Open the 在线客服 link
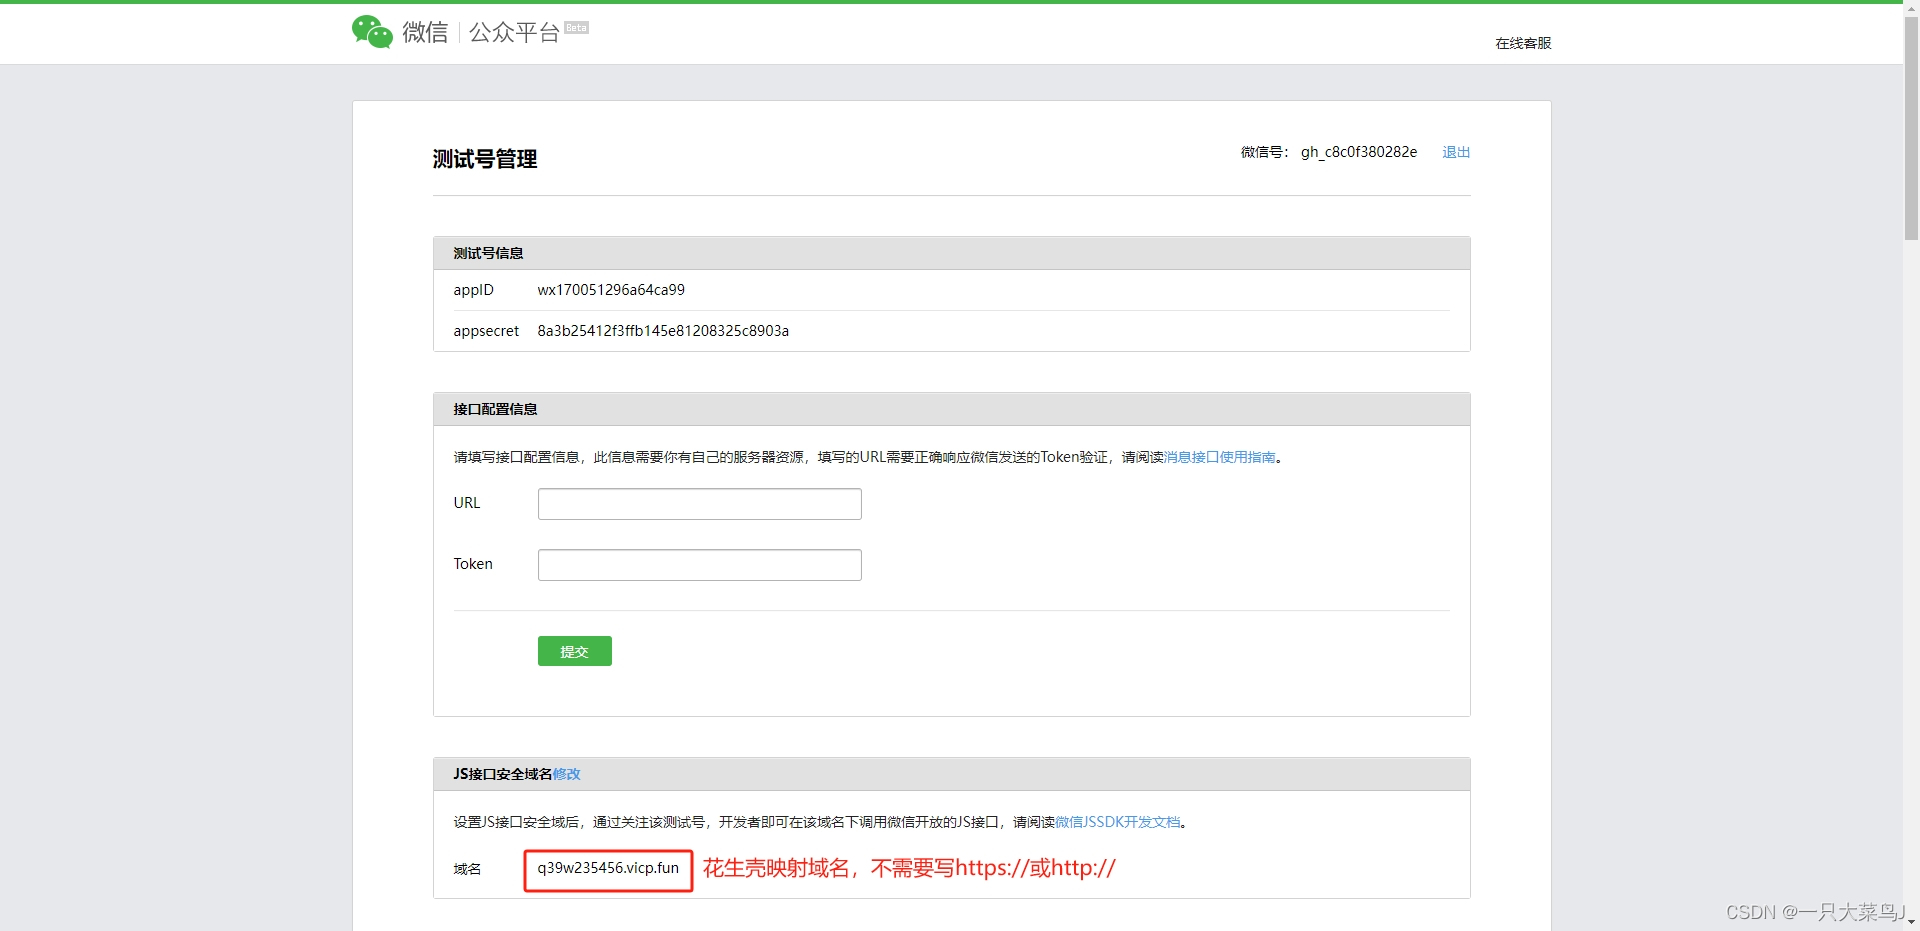This screenshot has width=1920, height=931. click(1523, 43)
